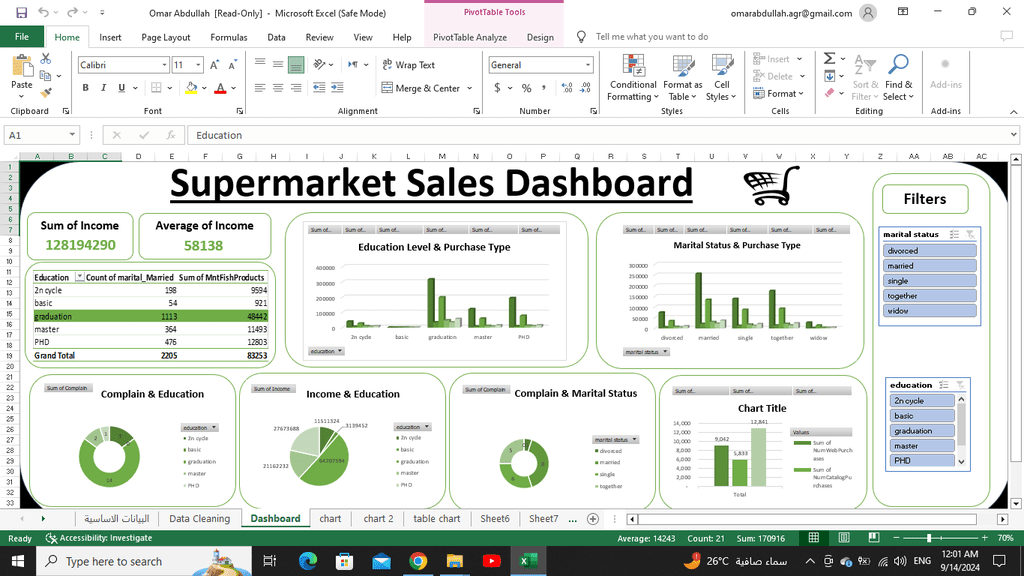Open Find & Select magnifier
This screenshot has width=1024, height=576.
[899, 65]
